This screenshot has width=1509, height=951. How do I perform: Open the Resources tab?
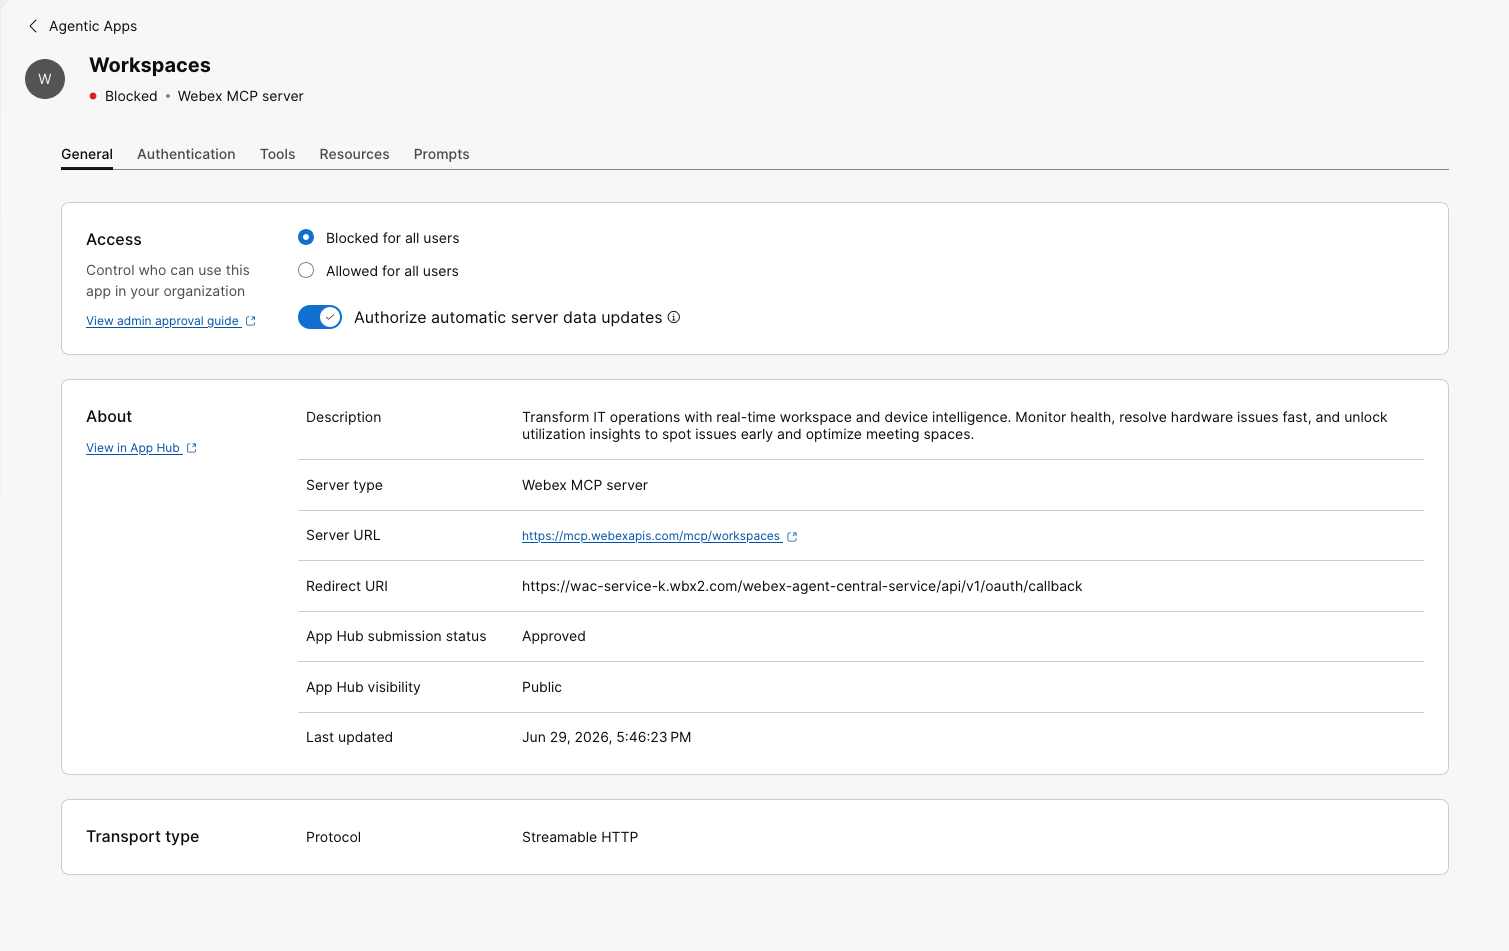[354, 154]
